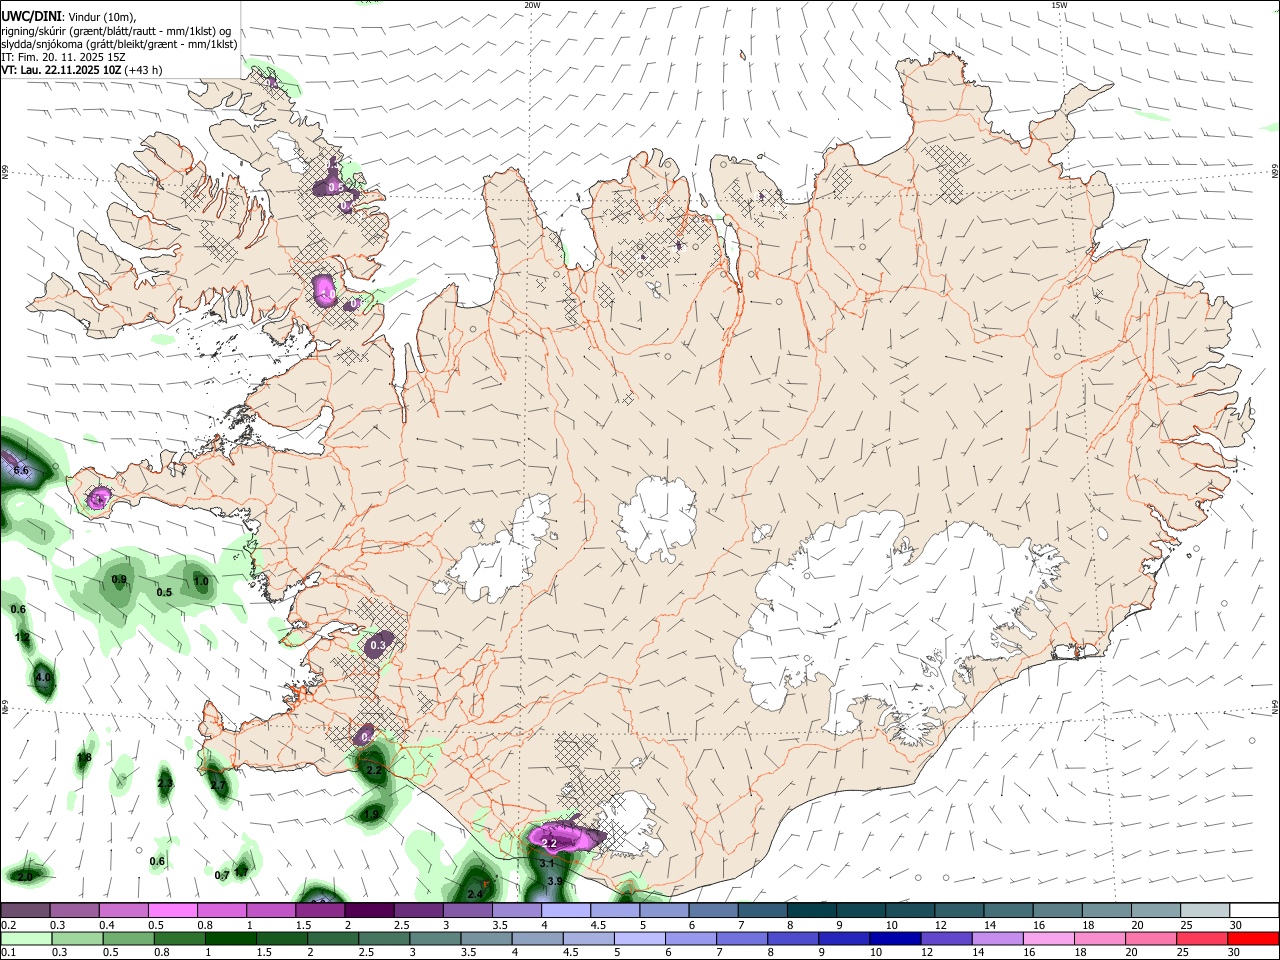Click the 0.9 precipitation value over the sea

click(x=119, y=580)
